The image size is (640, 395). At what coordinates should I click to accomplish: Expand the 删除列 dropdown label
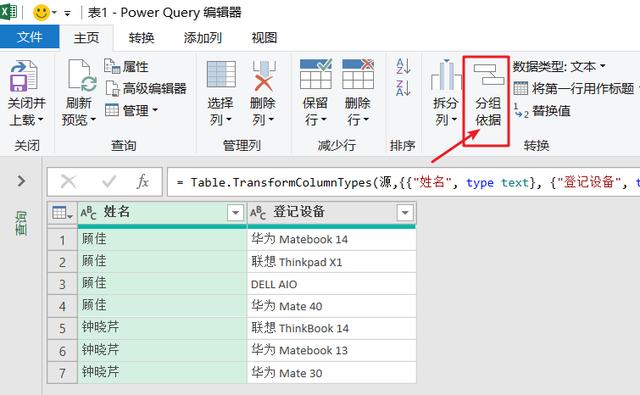pyautogui.click(x=263, y=120)
